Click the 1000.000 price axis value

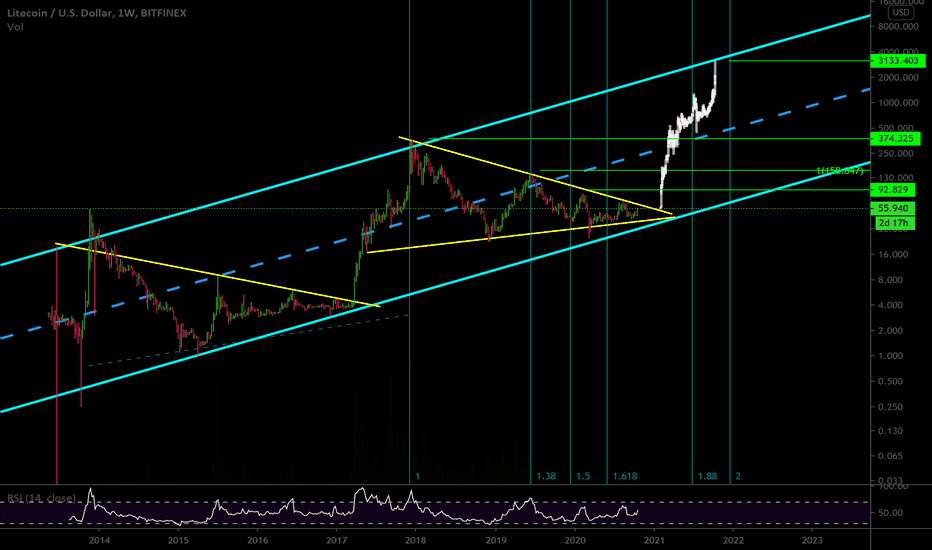point(898,102)
